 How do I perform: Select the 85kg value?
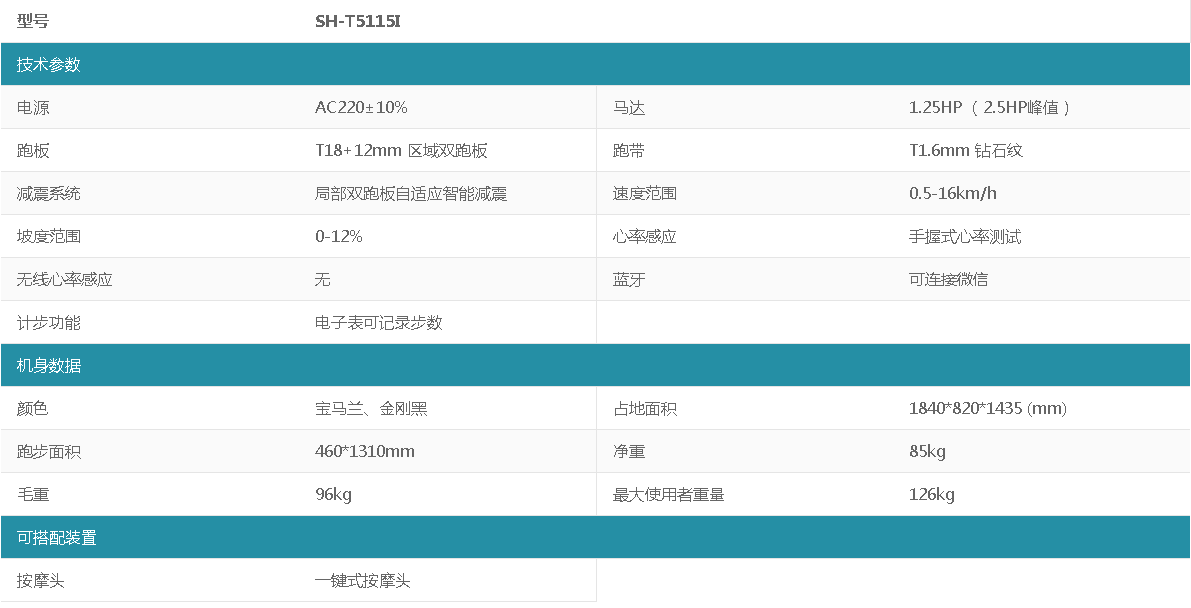click(x=927, y=451)
